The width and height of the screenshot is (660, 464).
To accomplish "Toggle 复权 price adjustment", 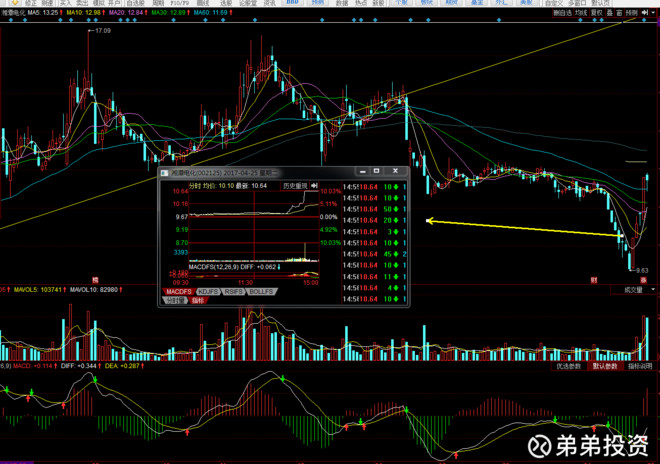I will (x=596, y=13).
